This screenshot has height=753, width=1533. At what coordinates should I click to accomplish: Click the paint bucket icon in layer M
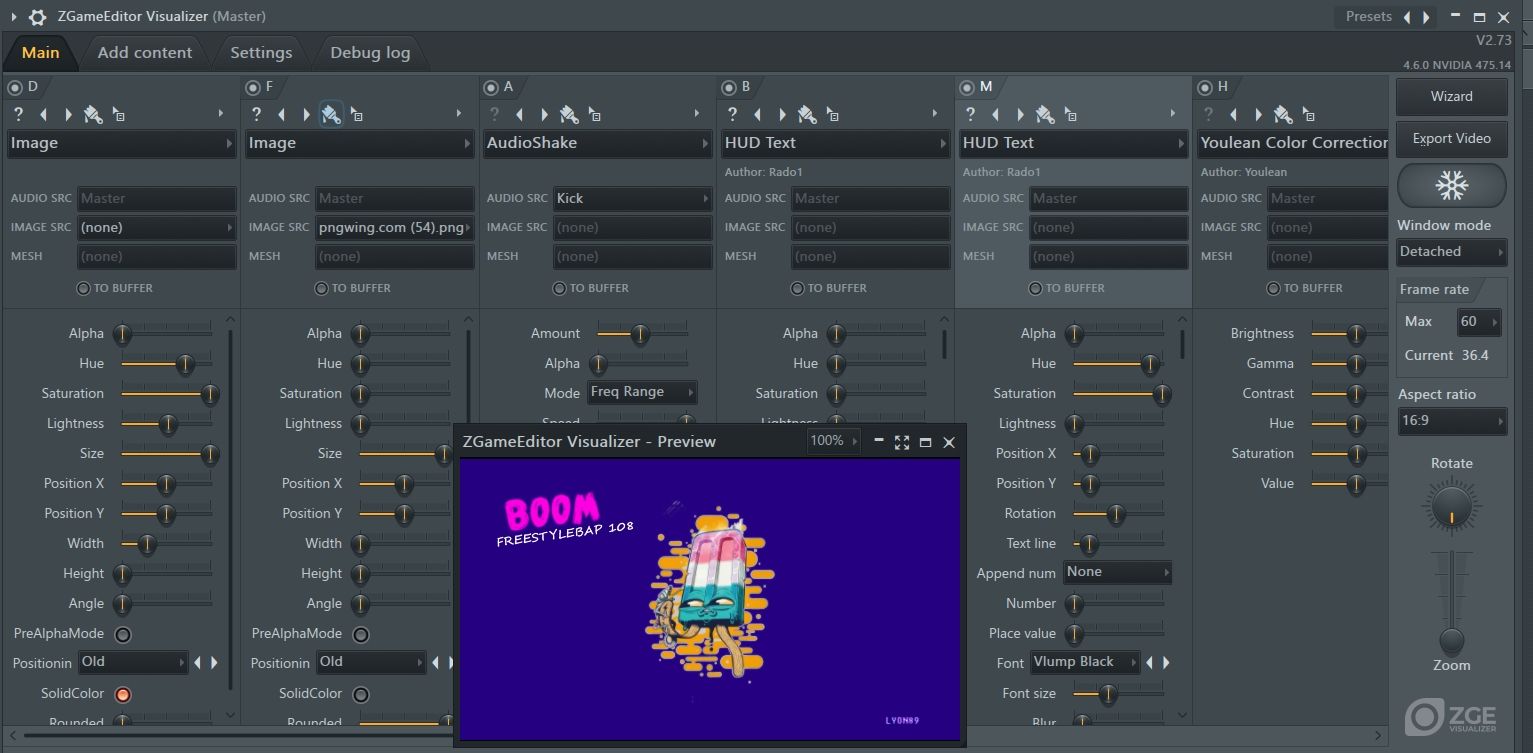pyautogui.click(x=1045, y=114)
